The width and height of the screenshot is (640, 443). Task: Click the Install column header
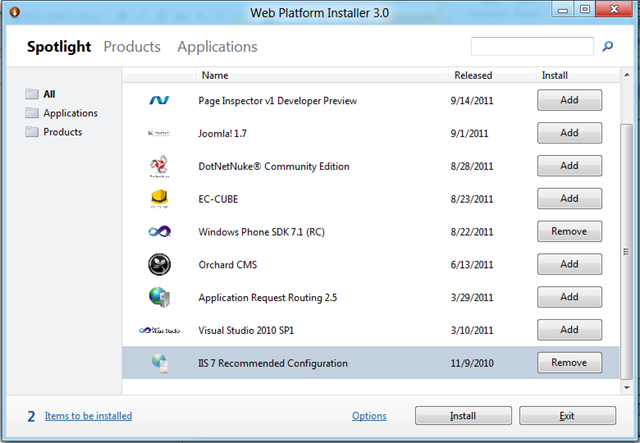[x=578, y=75]
